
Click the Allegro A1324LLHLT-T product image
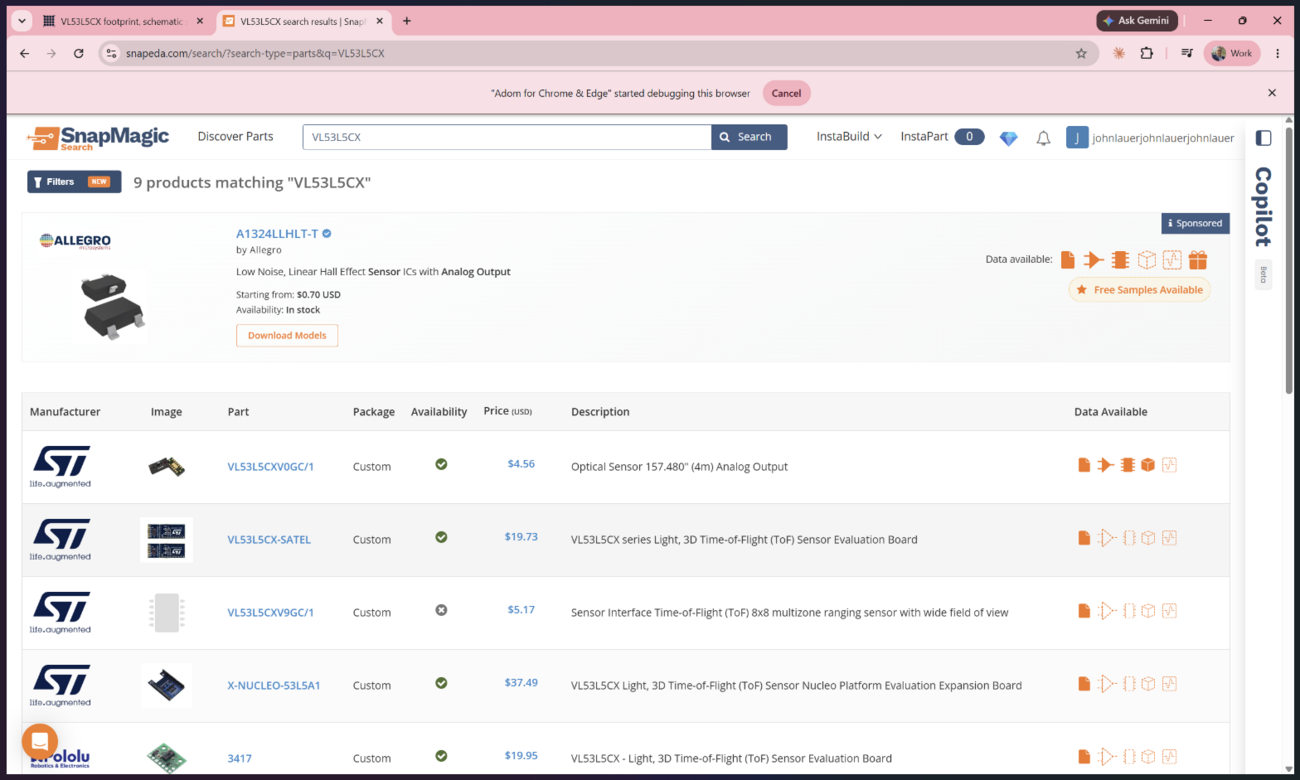(115, 306)
